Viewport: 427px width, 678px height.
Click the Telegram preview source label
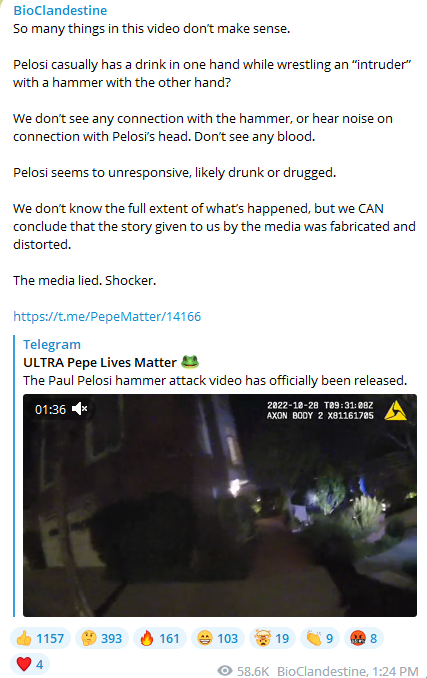pyautogui.click(x=52, y=344)
